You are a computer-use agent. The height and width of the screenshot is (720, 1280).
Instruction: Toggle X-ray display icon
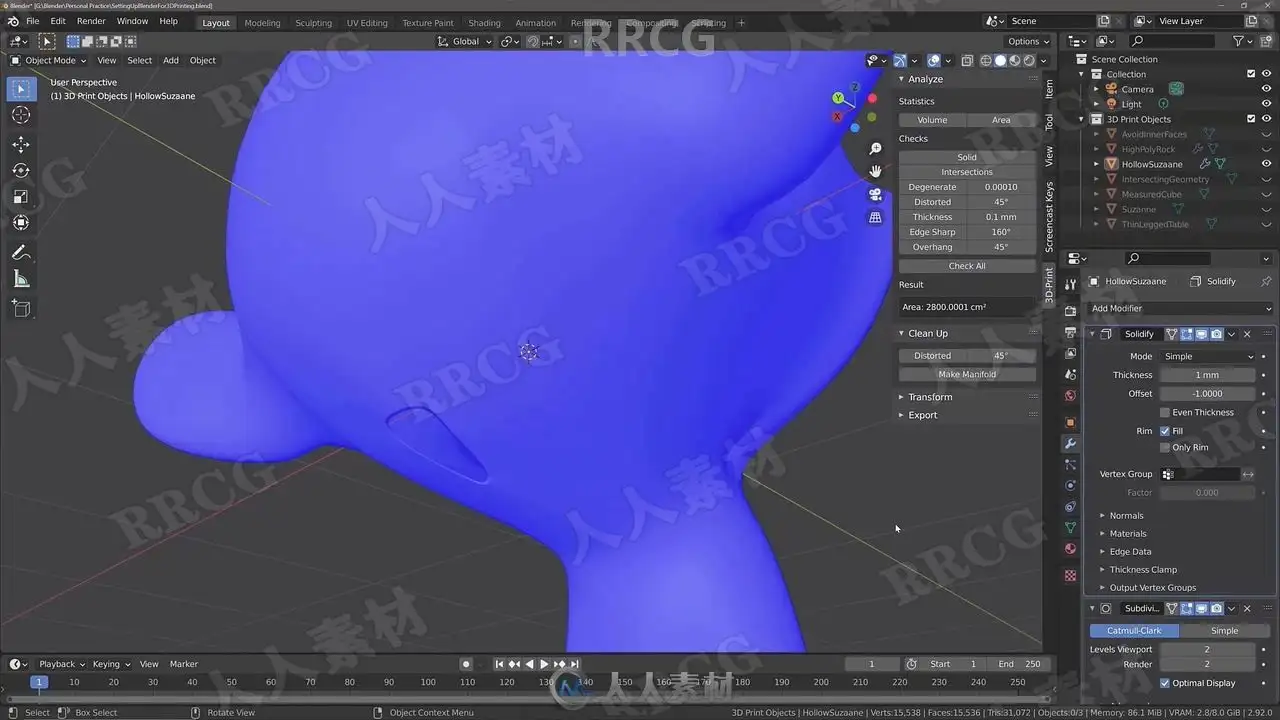click(x=966, y=61)
